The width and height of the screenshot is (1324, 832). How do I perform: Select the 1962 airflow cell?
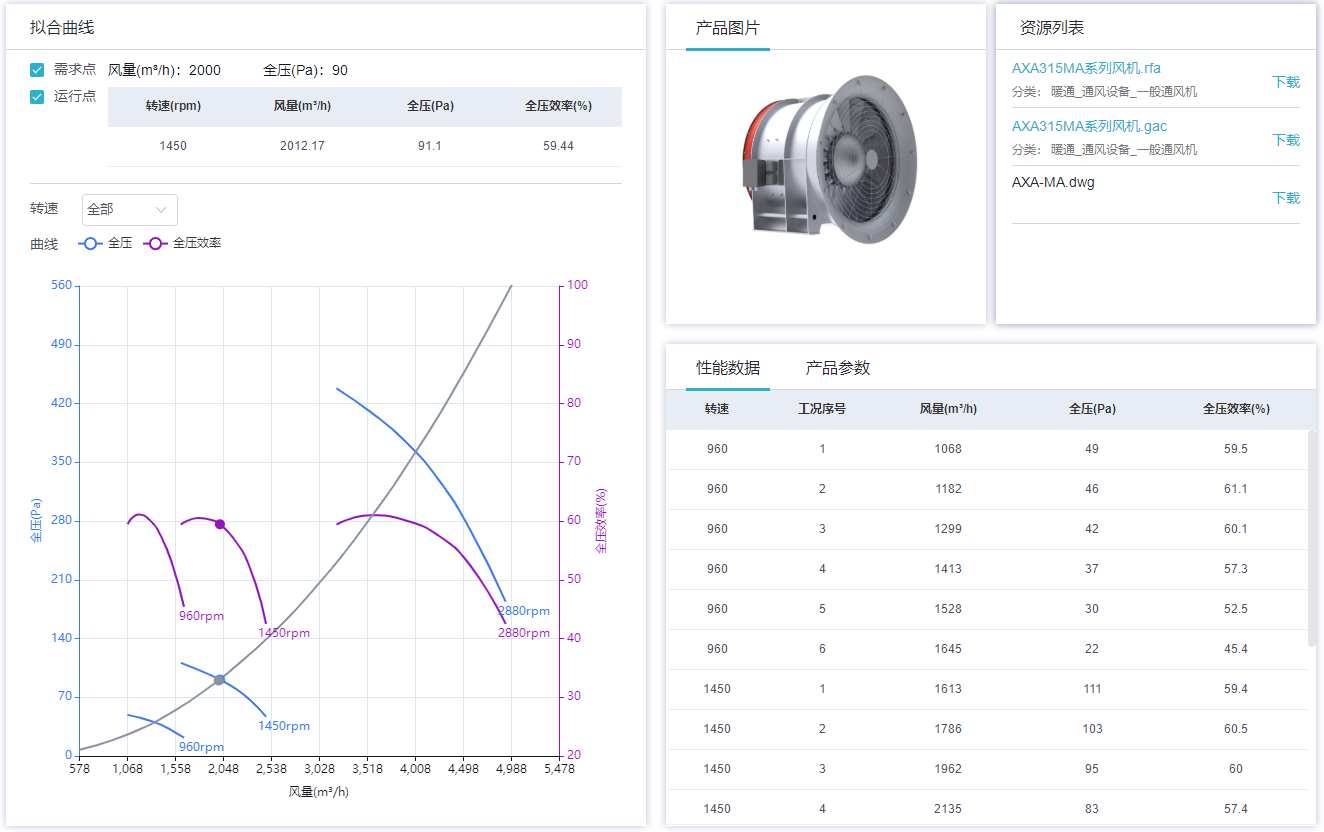[948, 769]
